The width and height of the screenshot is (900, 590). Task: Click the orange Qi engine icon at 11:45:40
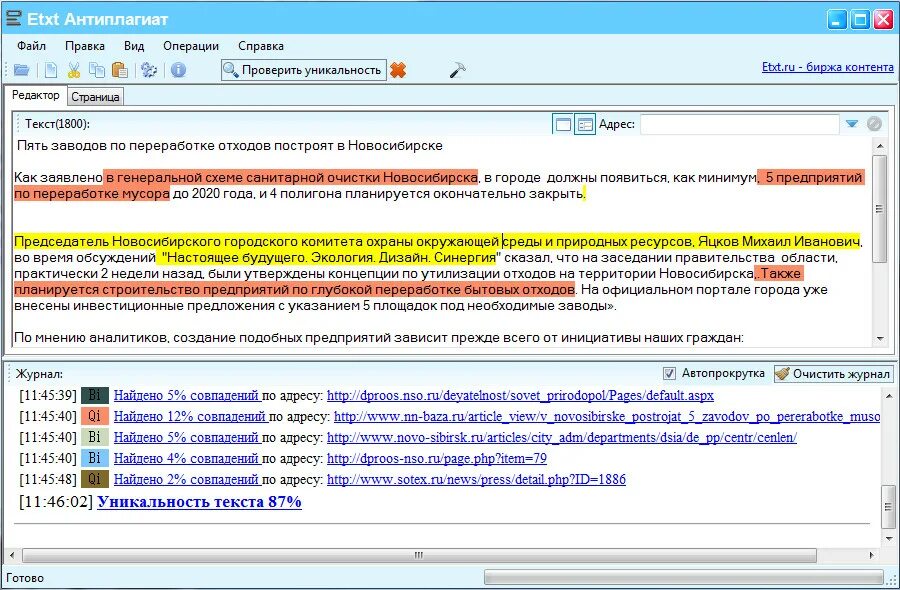(95, 416)
